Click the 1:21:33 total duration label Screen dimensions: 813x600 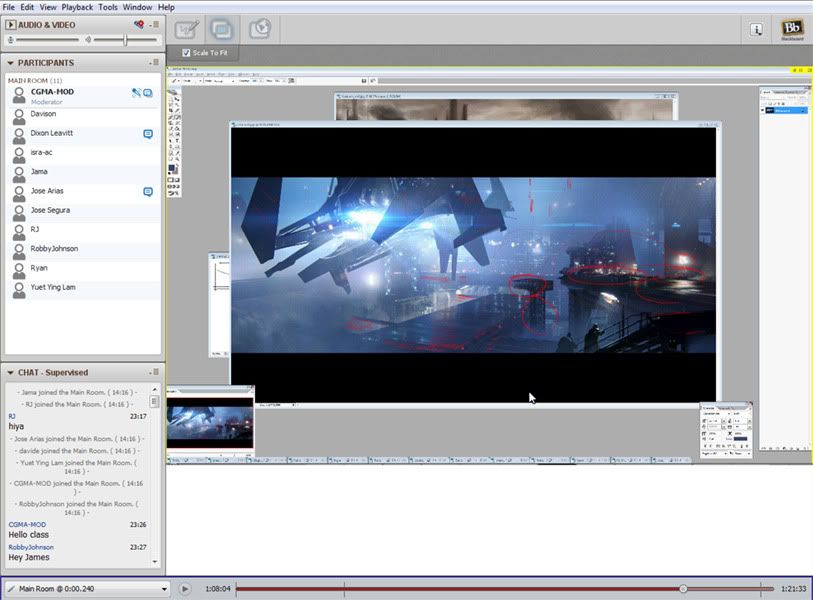793,589
